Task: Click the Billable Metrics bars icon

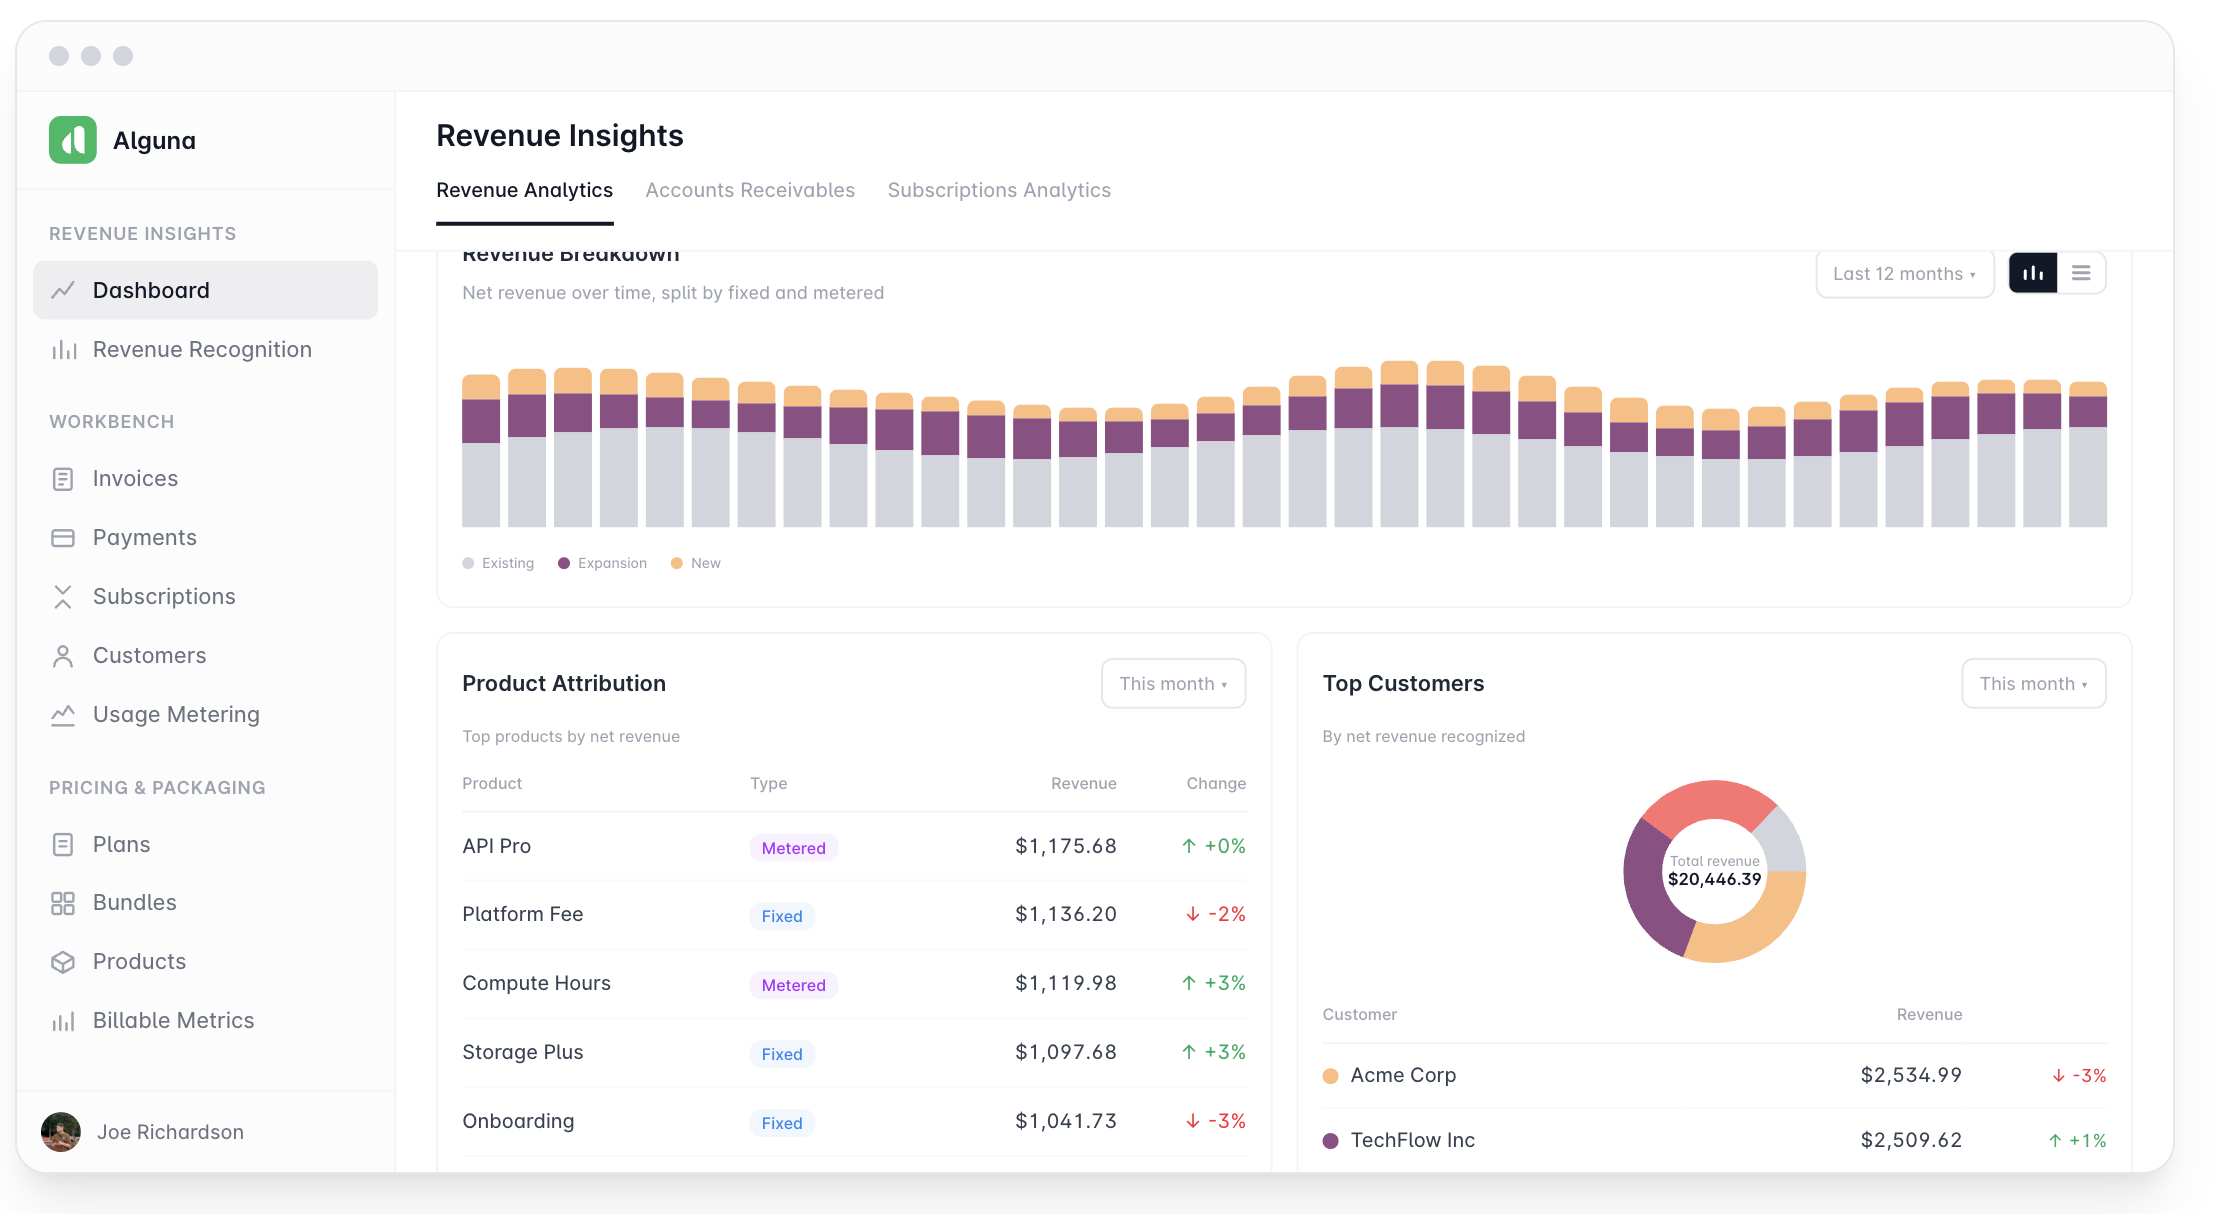Action: [x=63, y=1021]
